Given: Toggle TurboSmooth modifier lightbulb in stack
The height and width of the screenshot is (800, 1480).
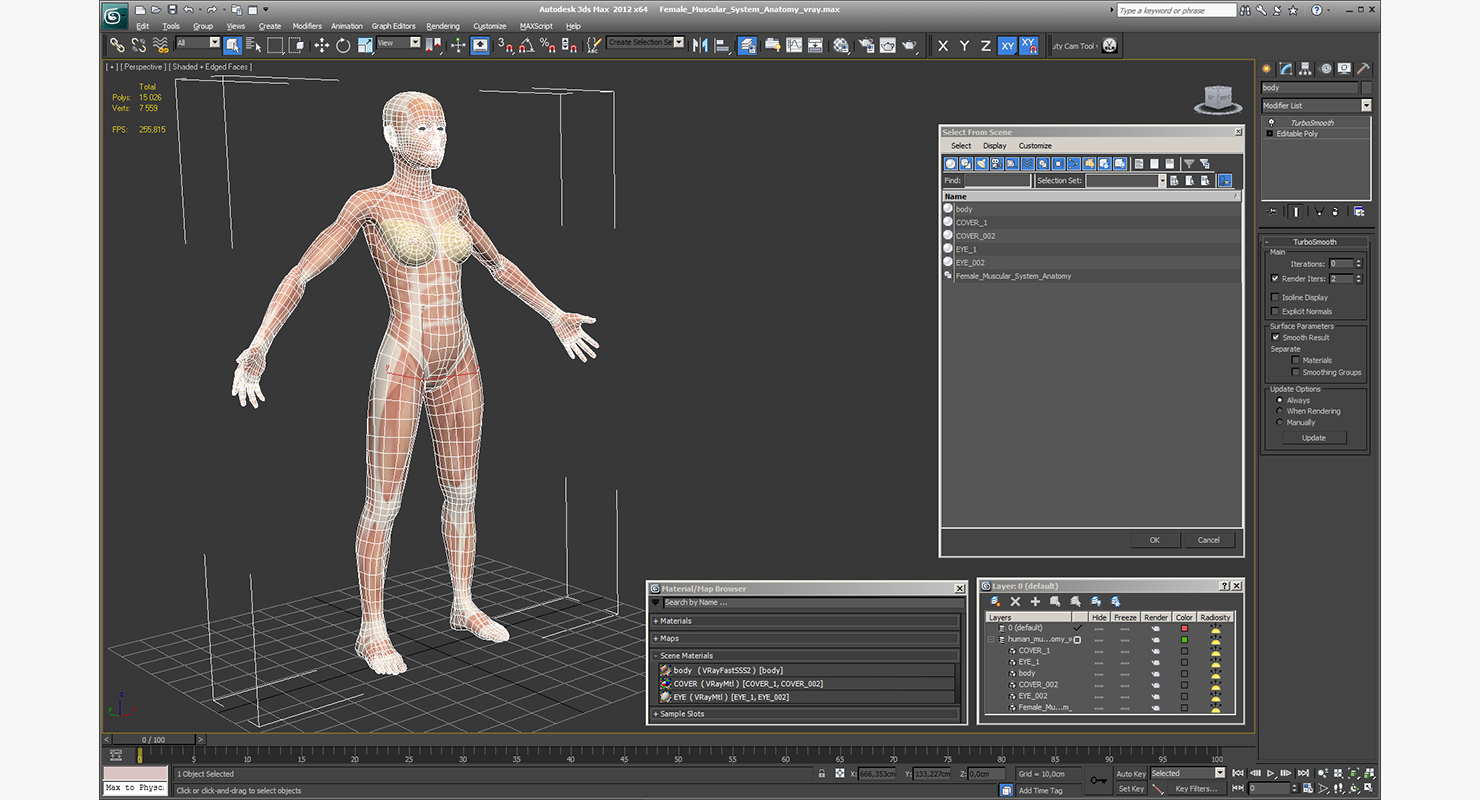Looking at the screenshot, I should coord(1271,122).
